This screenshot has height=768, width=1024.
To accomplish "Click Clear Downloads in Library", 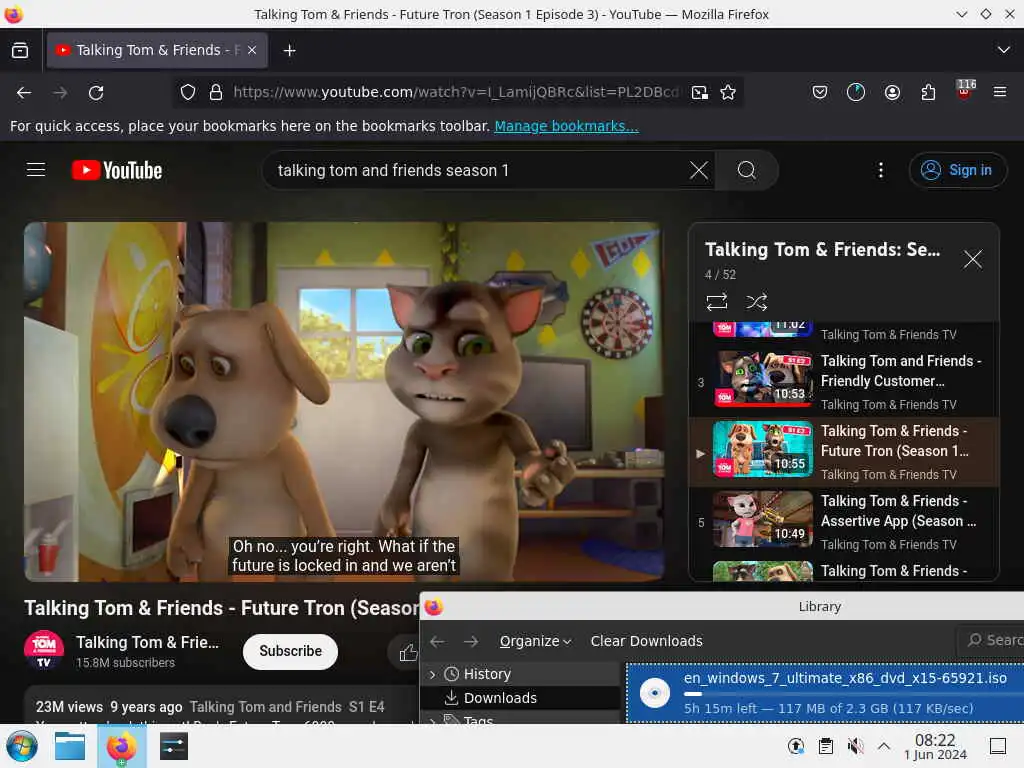I will [x=647, y=641].
